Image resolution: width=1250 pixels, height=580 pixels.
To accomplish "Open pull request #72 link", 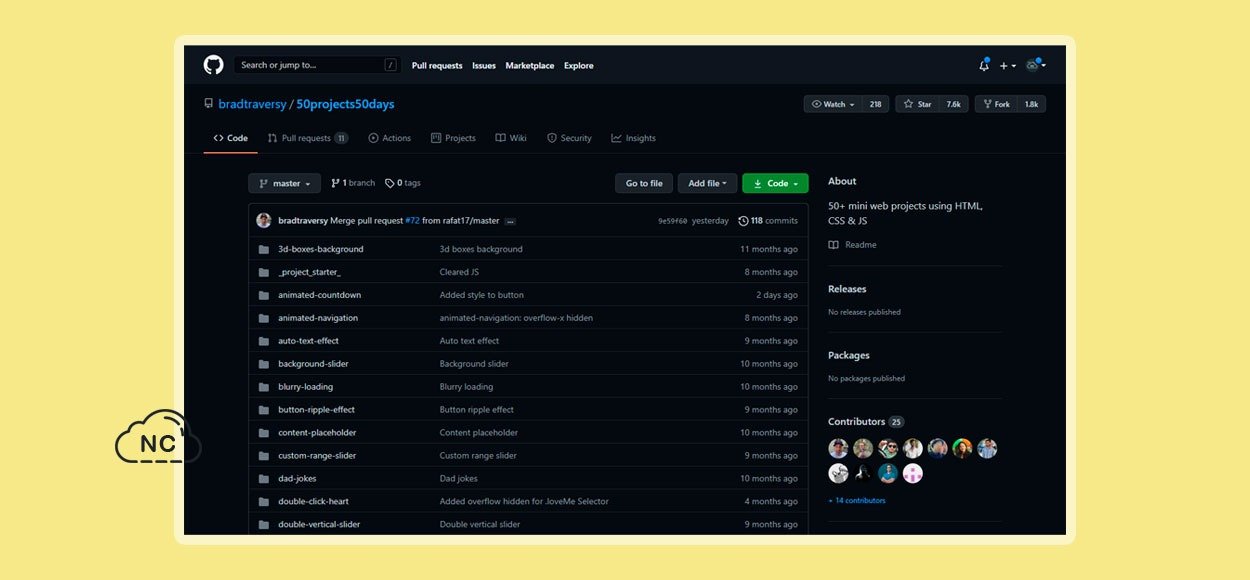I will click(x=412, y=220).
